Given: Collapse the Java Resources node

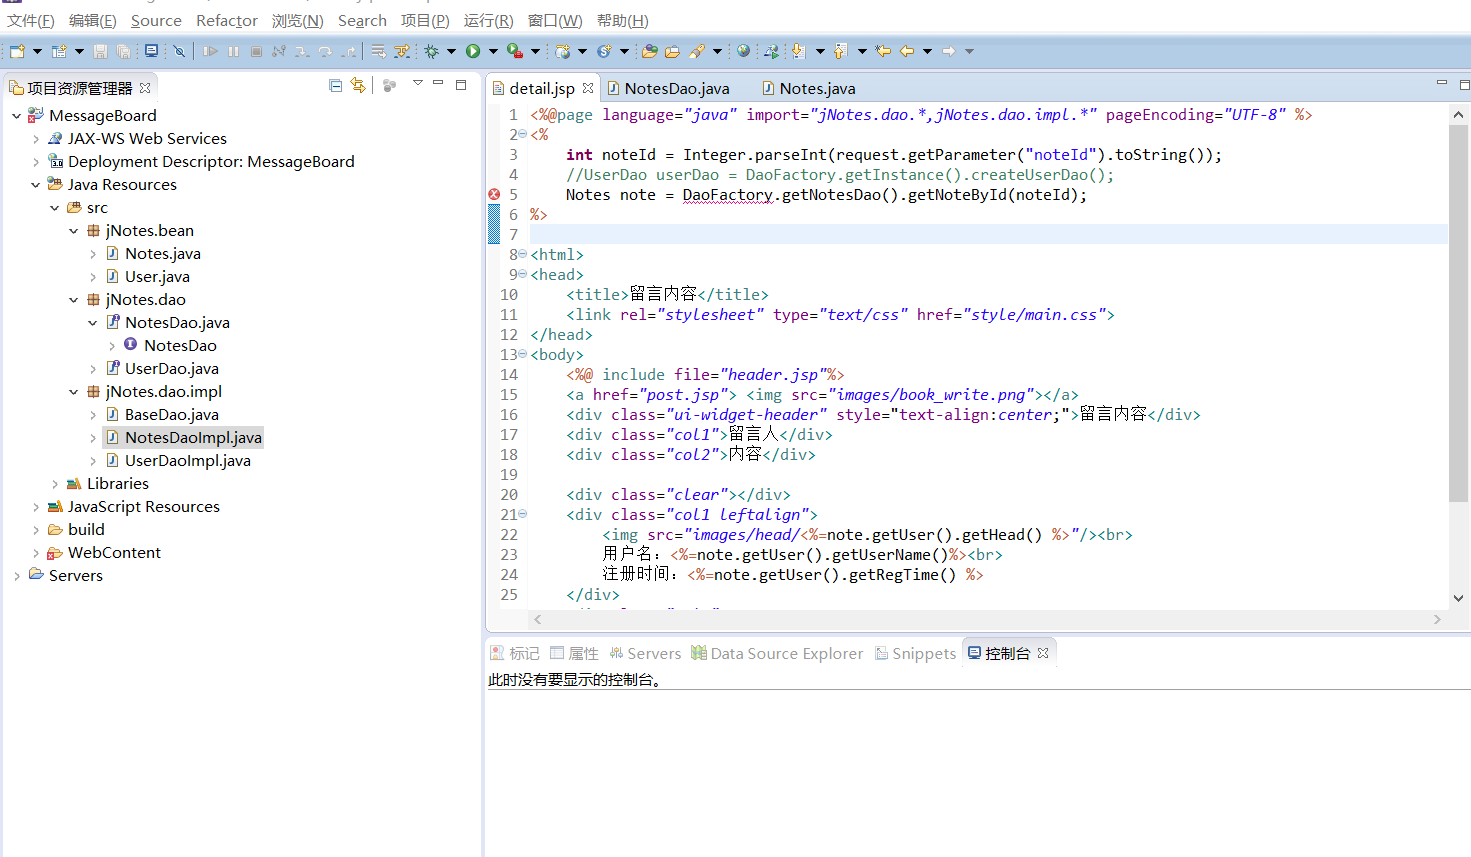Looking at the screenshot, I should (x=36, y=185).
